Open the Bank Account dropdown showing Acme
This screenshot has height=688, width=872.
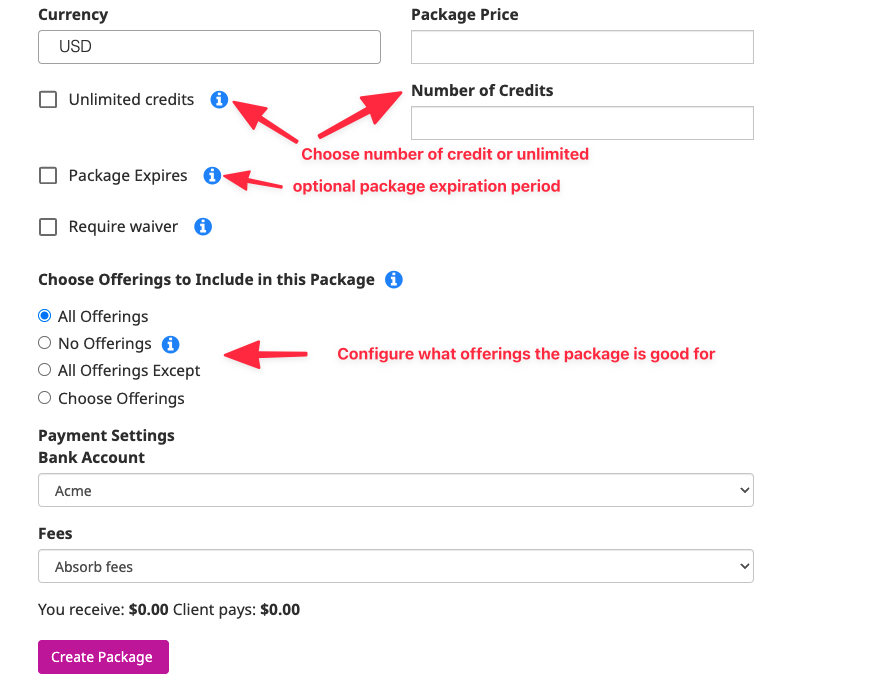click(x=396, y=490)
